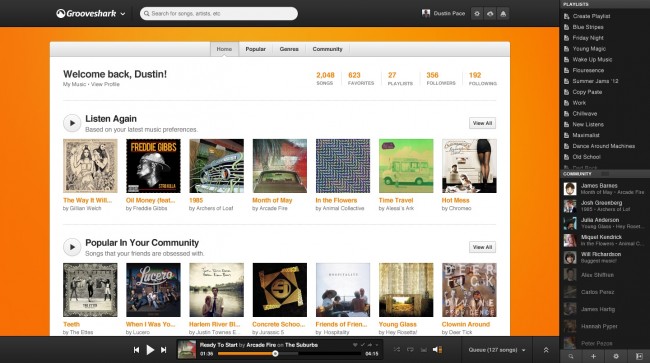This screenshot has height=363, width=650.
Task: Focus the song search field
Action: click(x=219, y=14)
